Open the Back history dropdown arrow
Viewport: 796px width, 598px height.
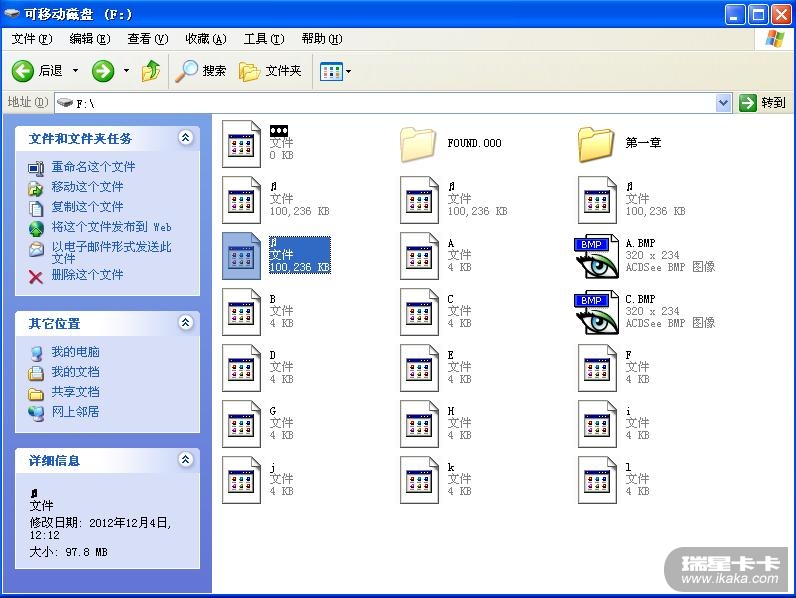[75, 71]
